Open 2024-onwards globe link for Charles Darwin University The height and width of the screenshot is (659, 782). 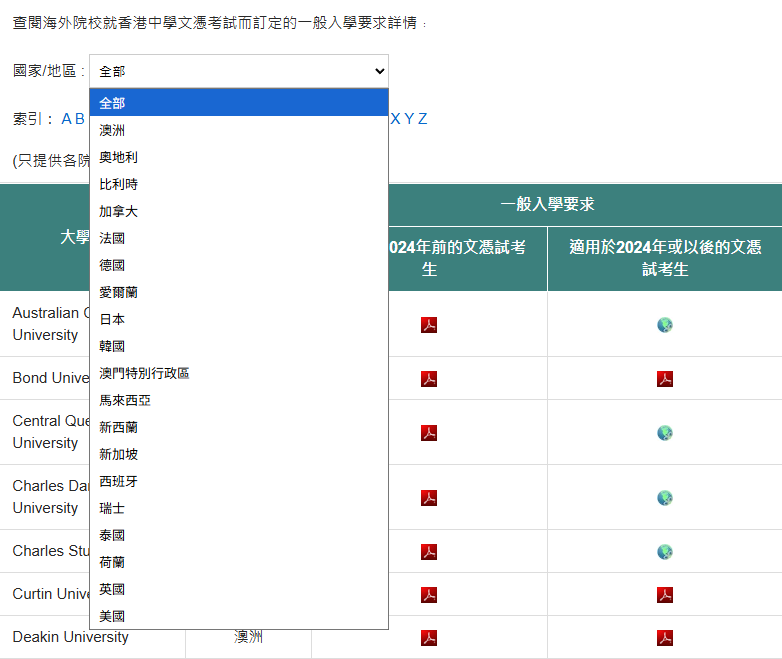tap(665, 497)
